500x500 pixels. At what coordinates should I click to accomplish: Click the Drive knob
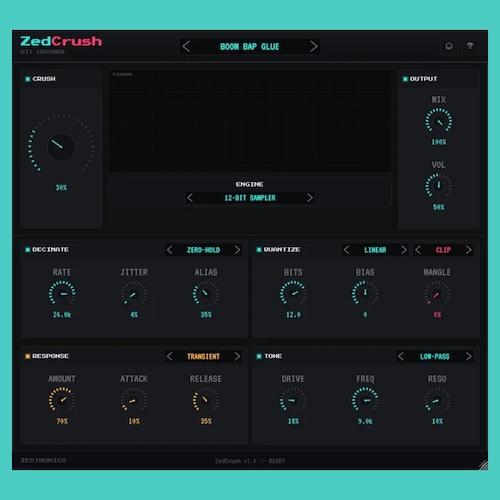pos(293,400)
